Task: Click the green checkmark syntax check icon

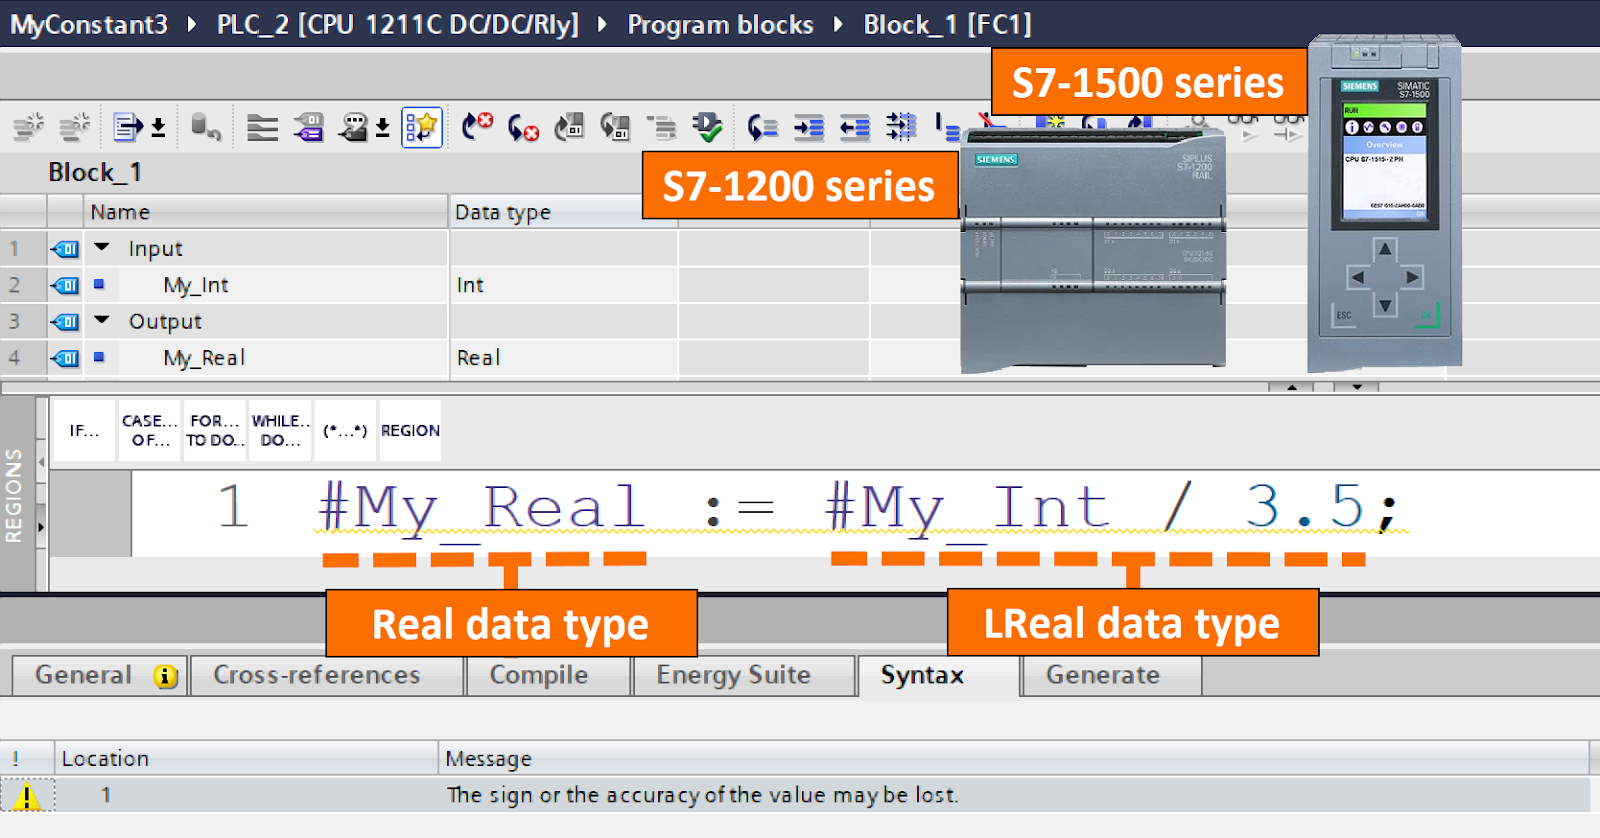Action: 707,127
